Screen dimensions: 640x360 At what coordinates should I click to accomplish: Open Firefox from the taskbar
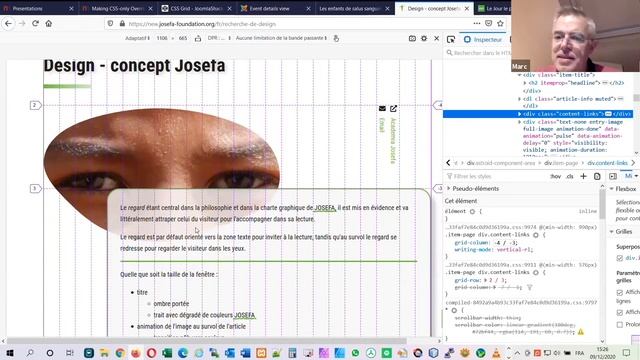tap(136, 353)
